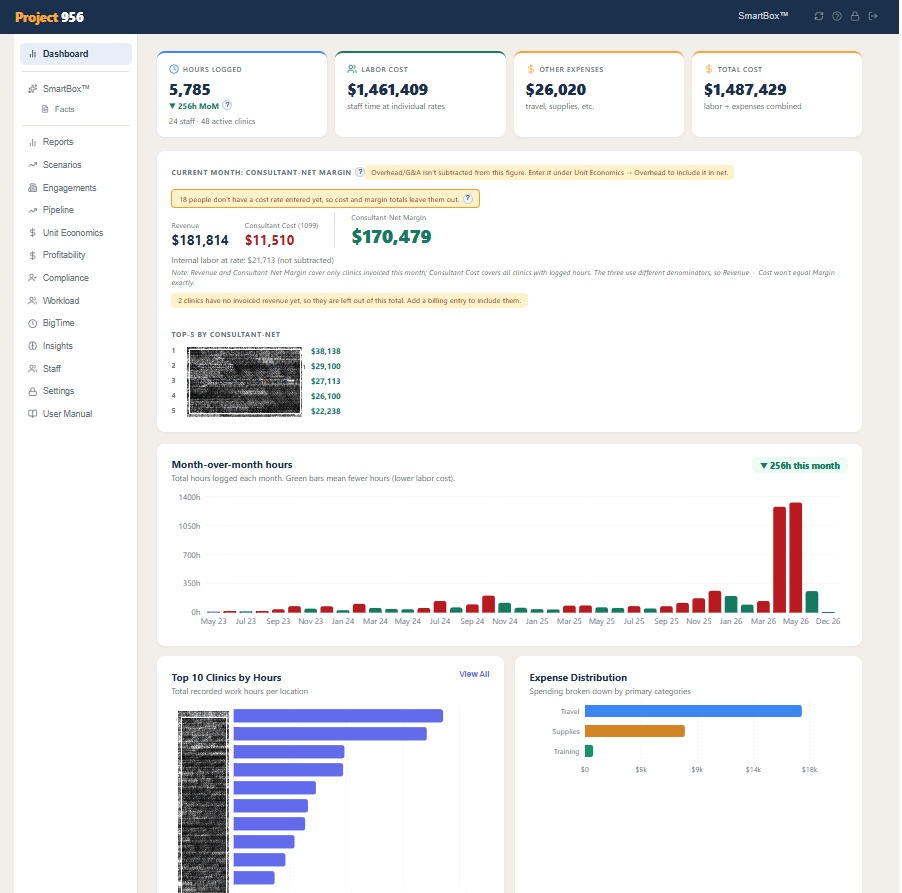Click the dollar icon on the Total Cost card
The image size is (902, 893).
tap(709, 69)
